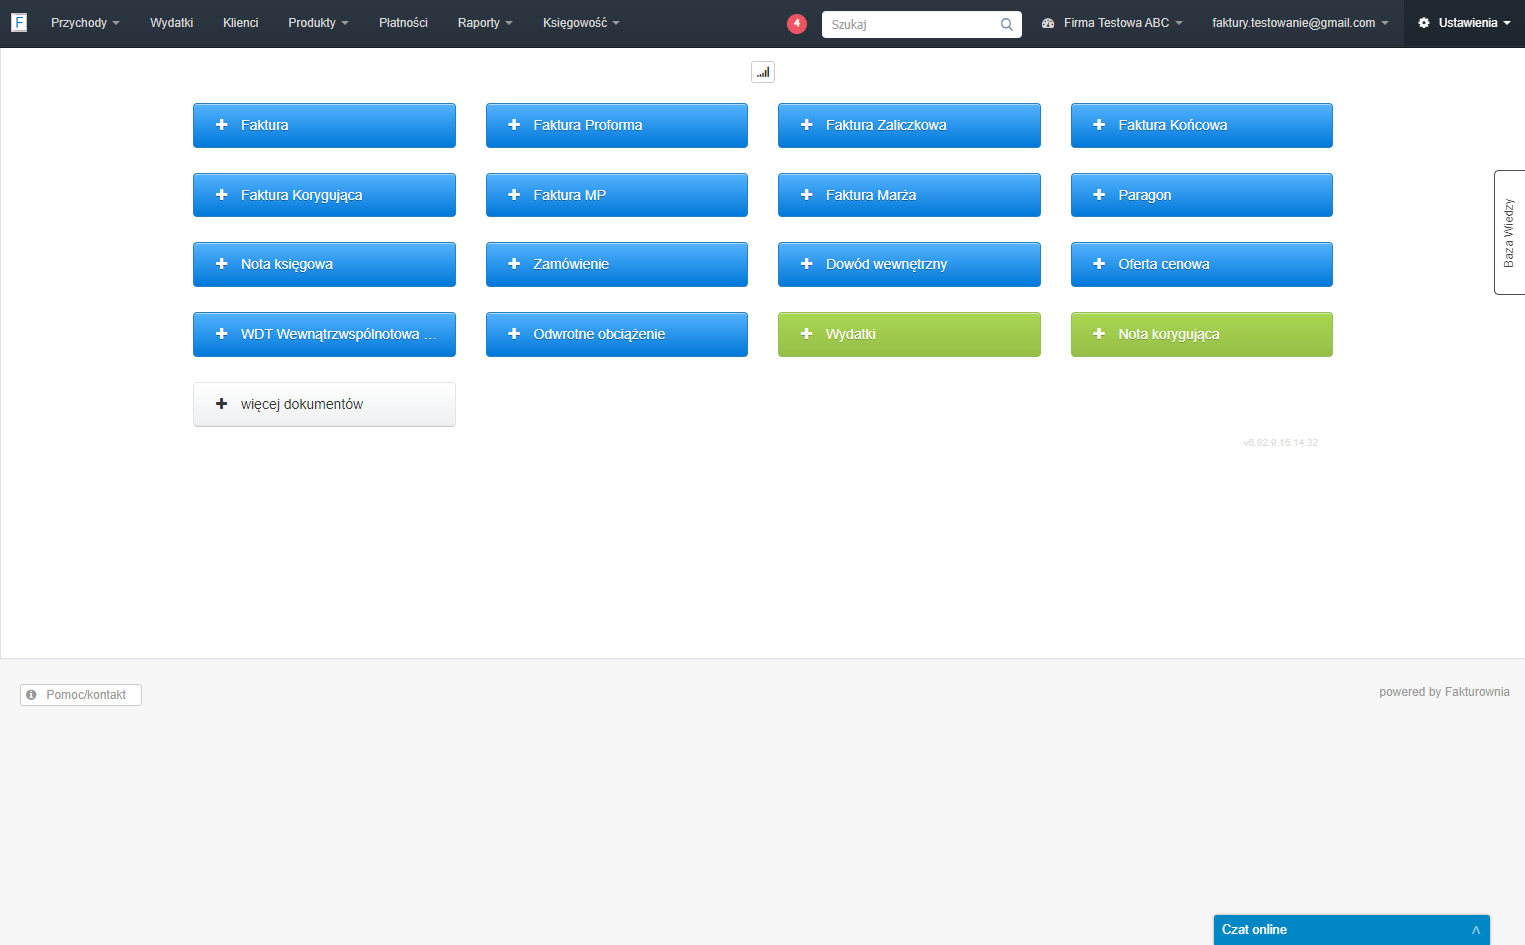Go to the Płatności menu item
Image resolution: width=1525 pixels, height=945 pixels.
tap(403, 23)
